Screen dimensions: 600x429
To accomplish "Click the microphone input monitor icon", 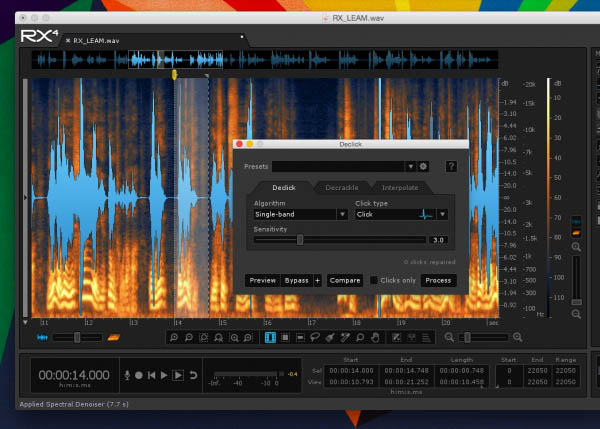I will point(127,375).
